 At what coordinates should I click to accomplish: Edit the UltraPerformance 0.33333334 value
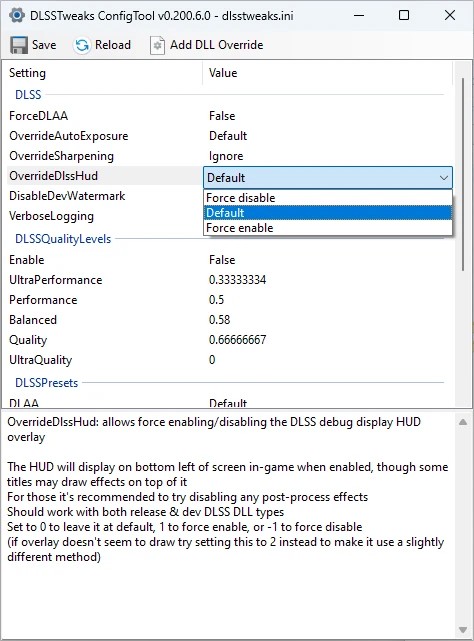pyautogui.click(x=238, y=280)
